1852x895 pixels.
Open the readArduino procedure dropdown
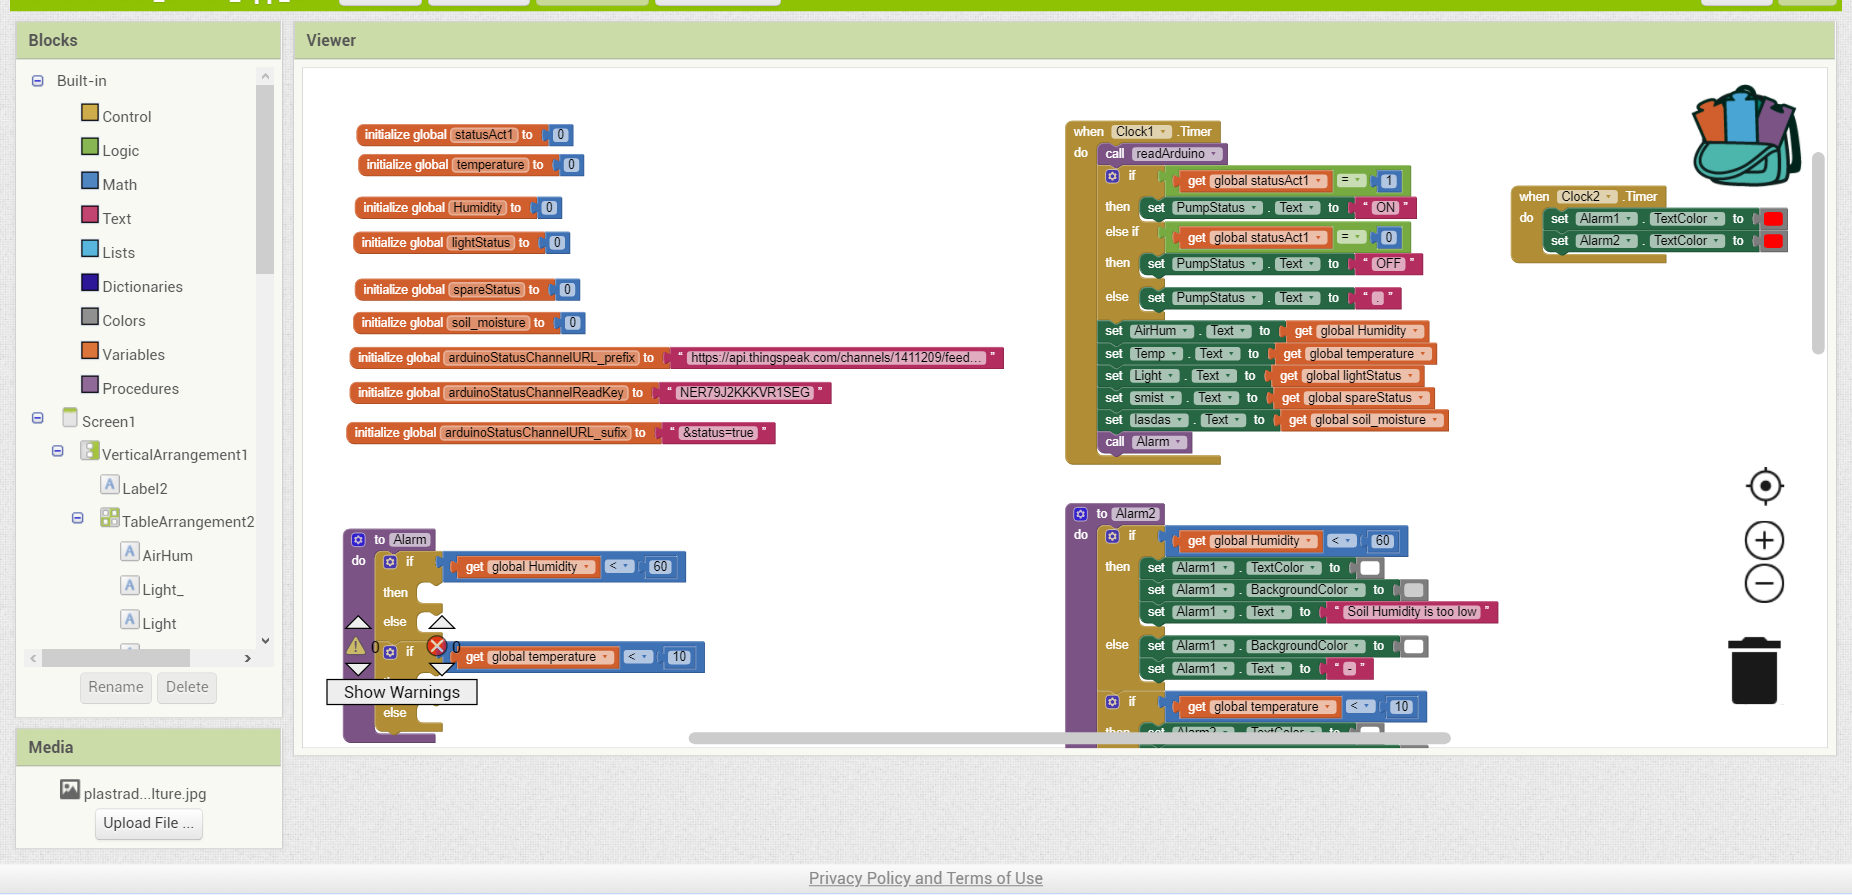coord(1177,154)
